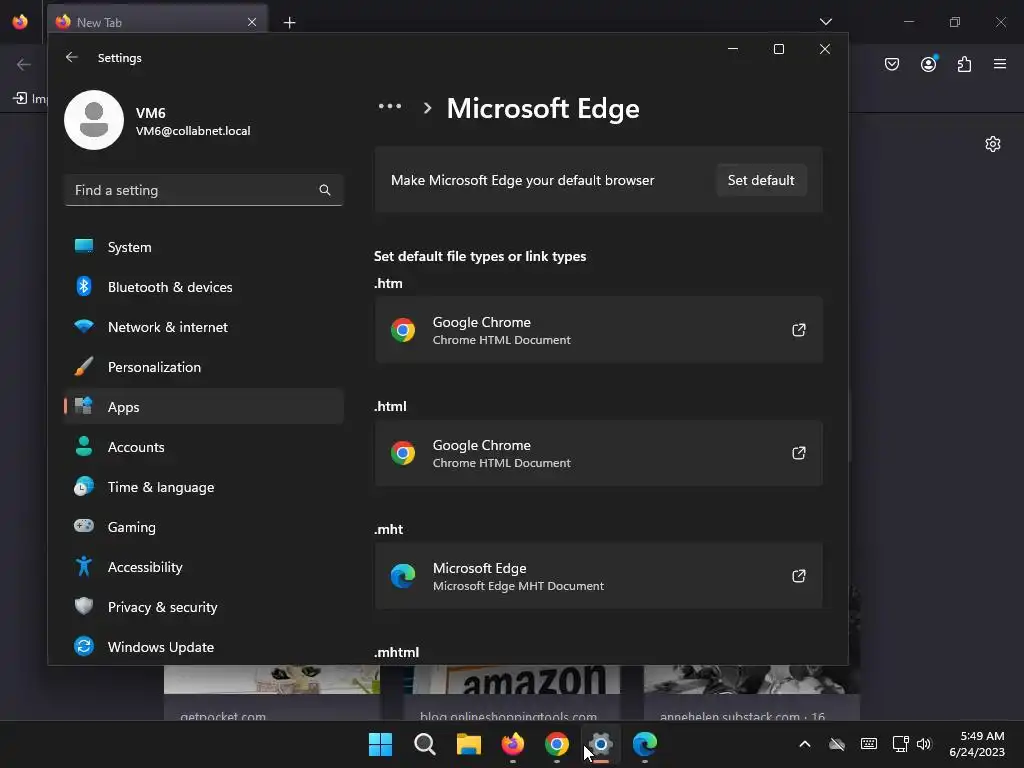The image size is (1024, 768).
Task: Show hidden system tray icons
Action: click(x=805, y=744)
